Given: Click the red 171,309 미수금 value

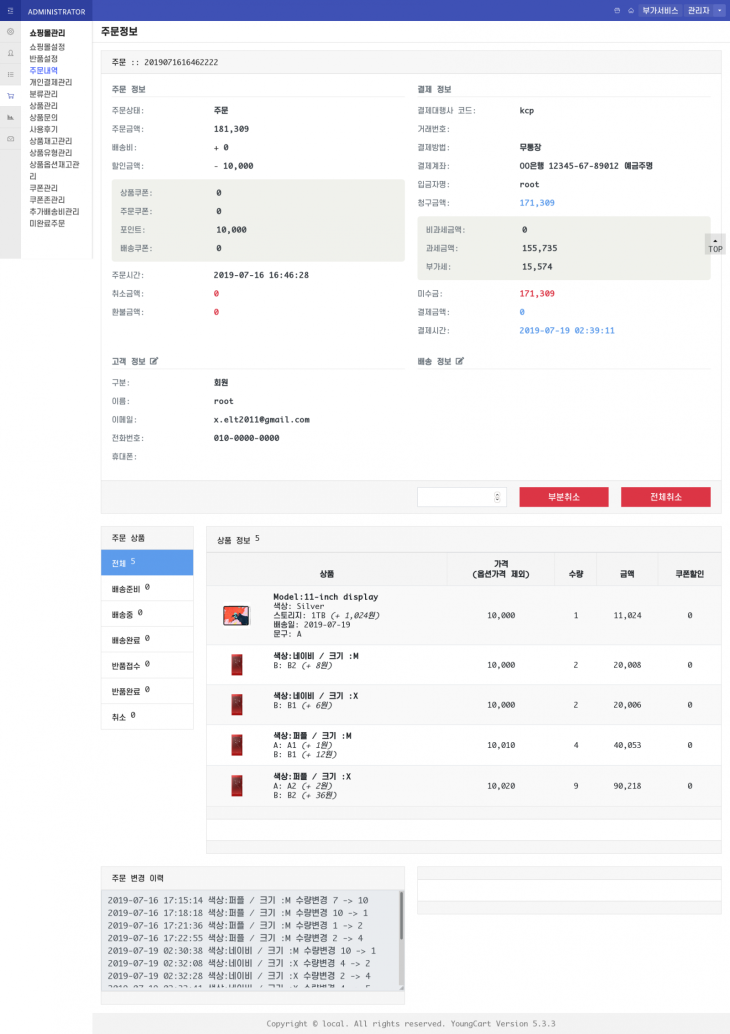Looking at the screenshot, I should pos(537,293).
